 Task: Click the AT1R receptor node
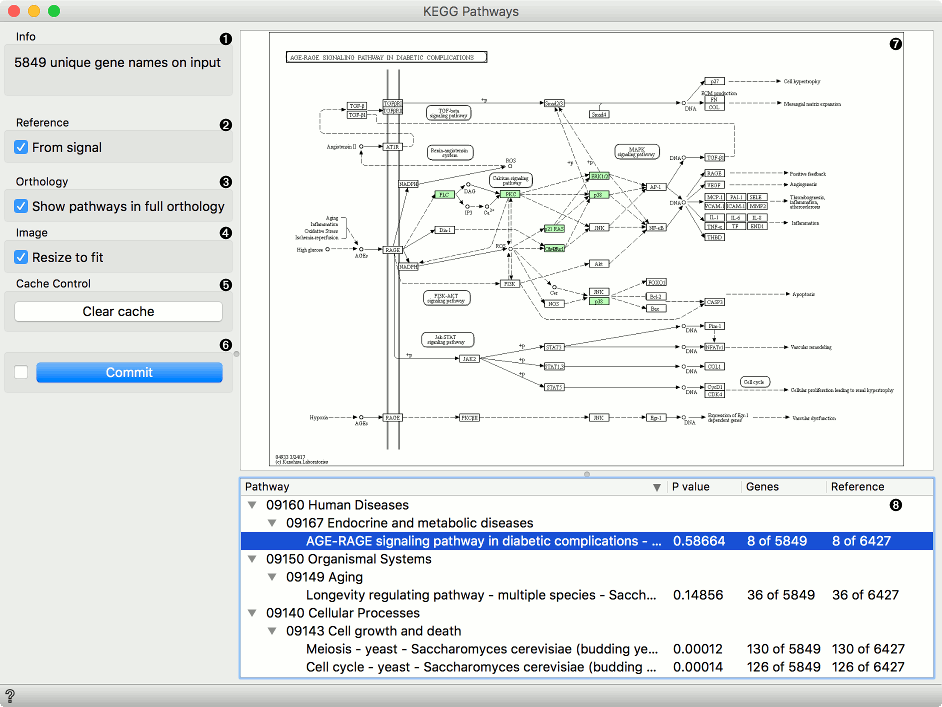point(392,147)
